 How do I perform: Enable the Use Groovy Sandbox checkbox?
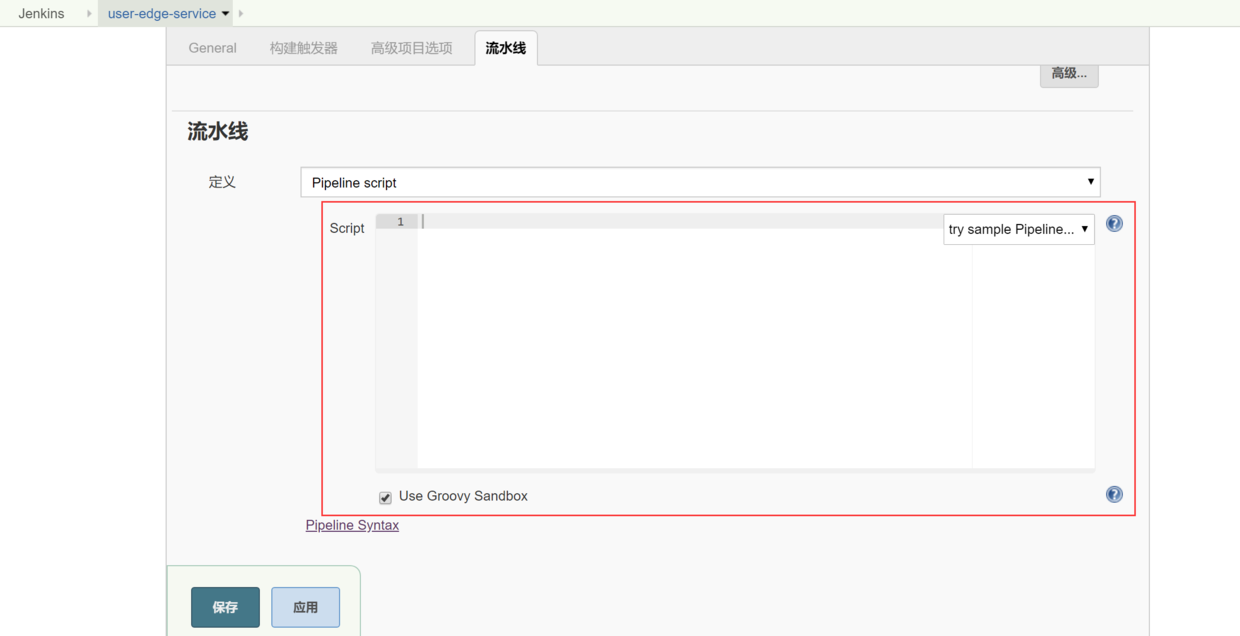click(385, 496)
